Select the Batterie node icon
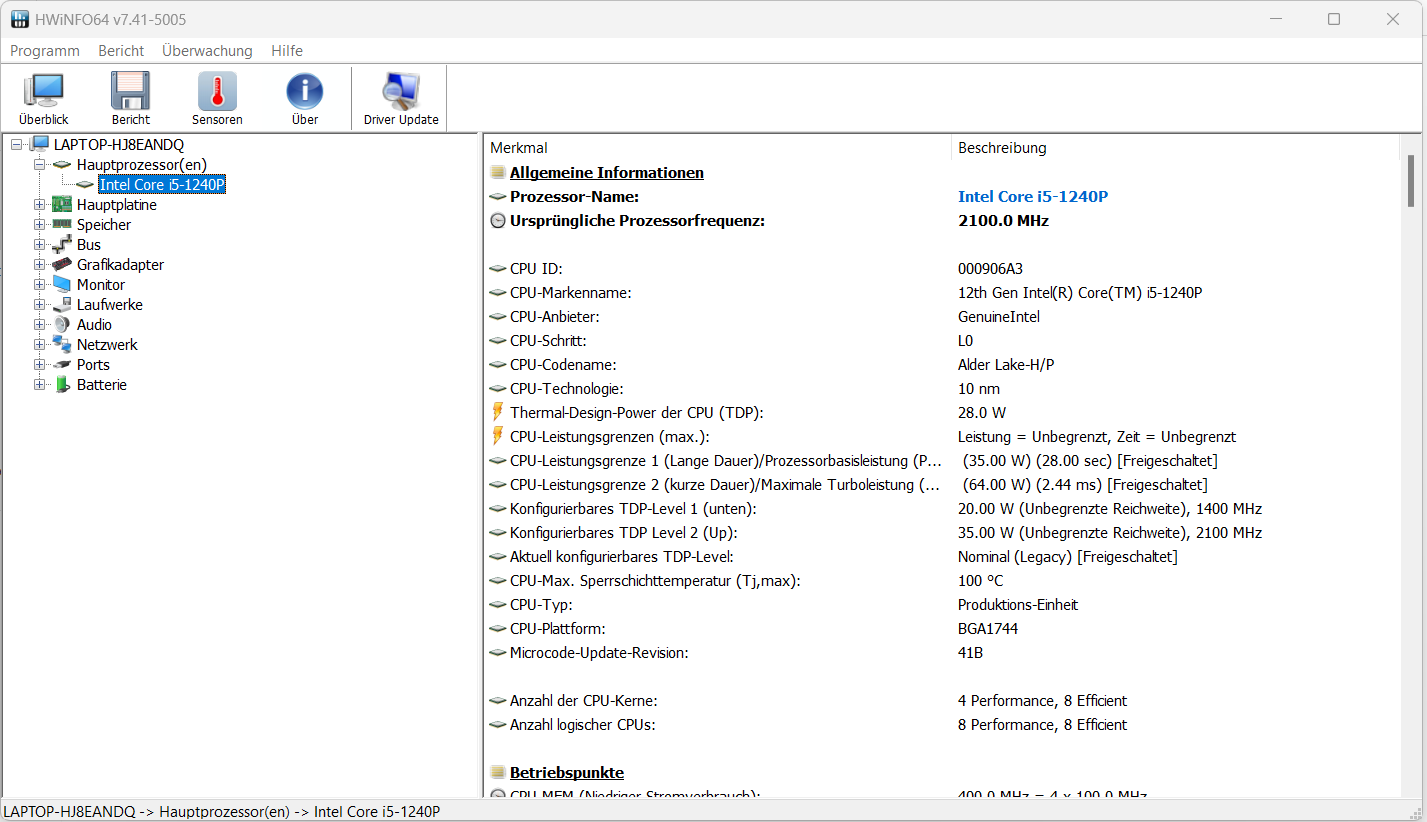This screenshot has height=822, width=1427. (x=62, y=385)
